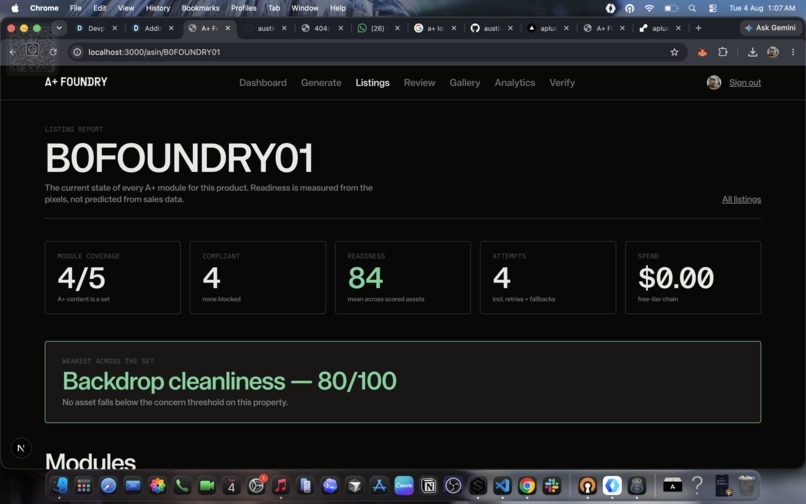This screenshot has height=504, width=806.
Task: Click the Readiness 84 card
Action: (x=402, y=278)
